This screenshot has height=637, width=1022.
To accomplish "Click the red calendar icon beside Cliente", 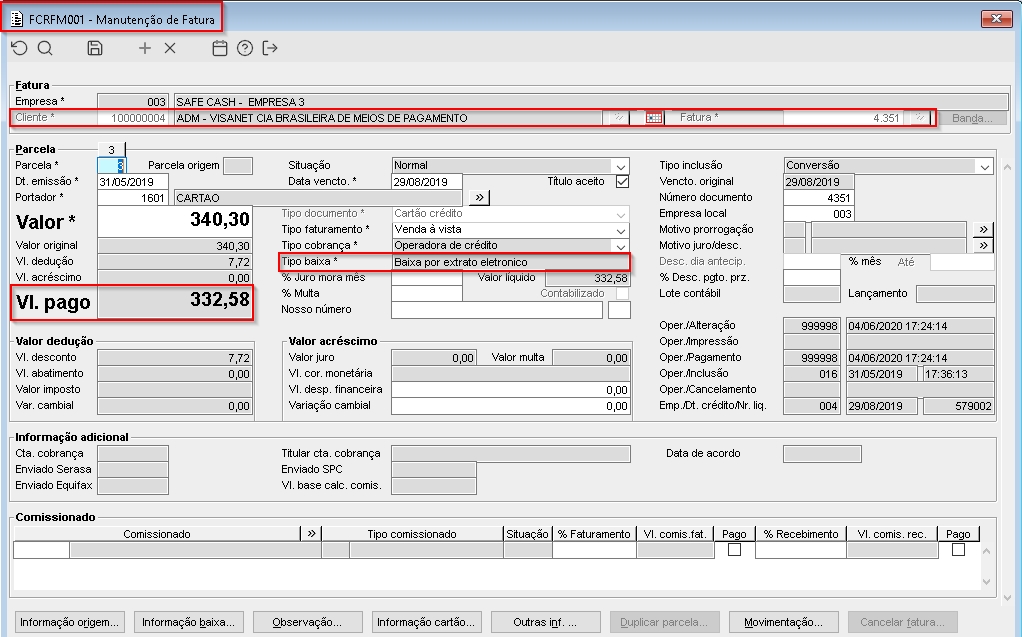I will [654, 118].
